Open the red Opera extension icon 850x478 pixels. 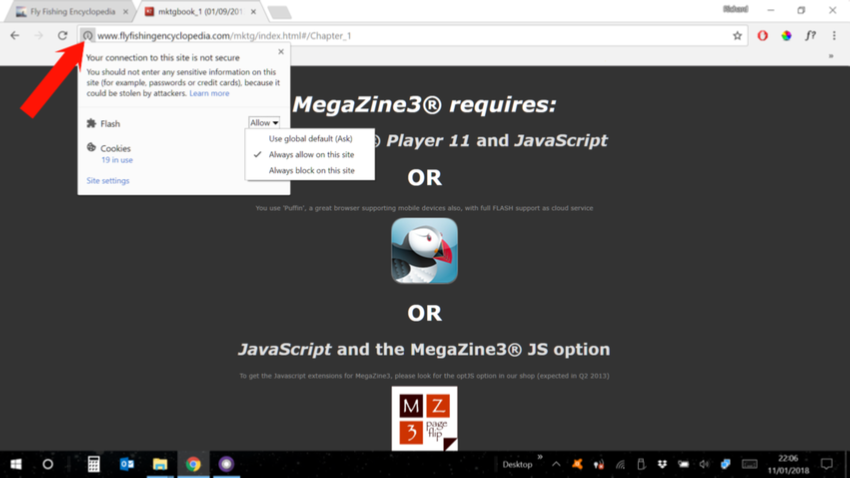click(762, 36)
